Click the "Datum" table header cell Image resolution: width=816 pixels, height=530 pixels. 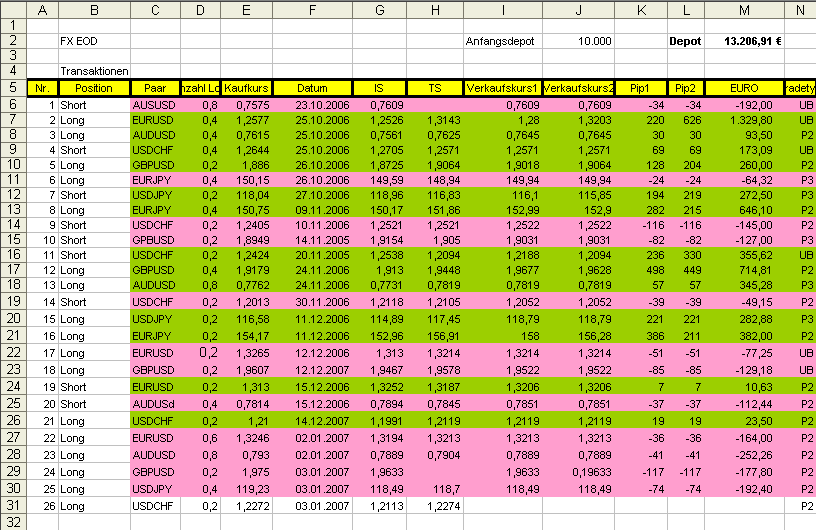click(x=312, y=88)
